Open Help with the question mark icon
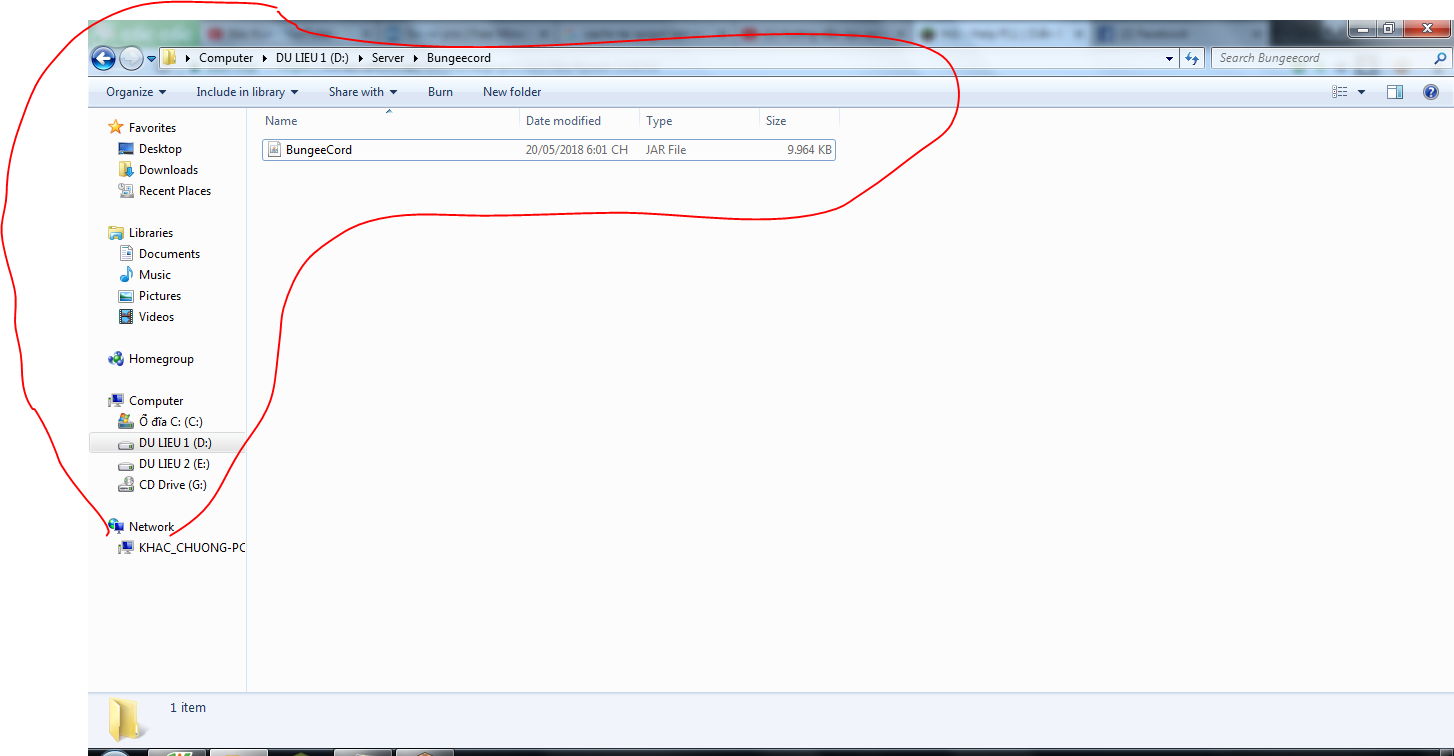This screenshot has width=1454, height=756. 1431,92
